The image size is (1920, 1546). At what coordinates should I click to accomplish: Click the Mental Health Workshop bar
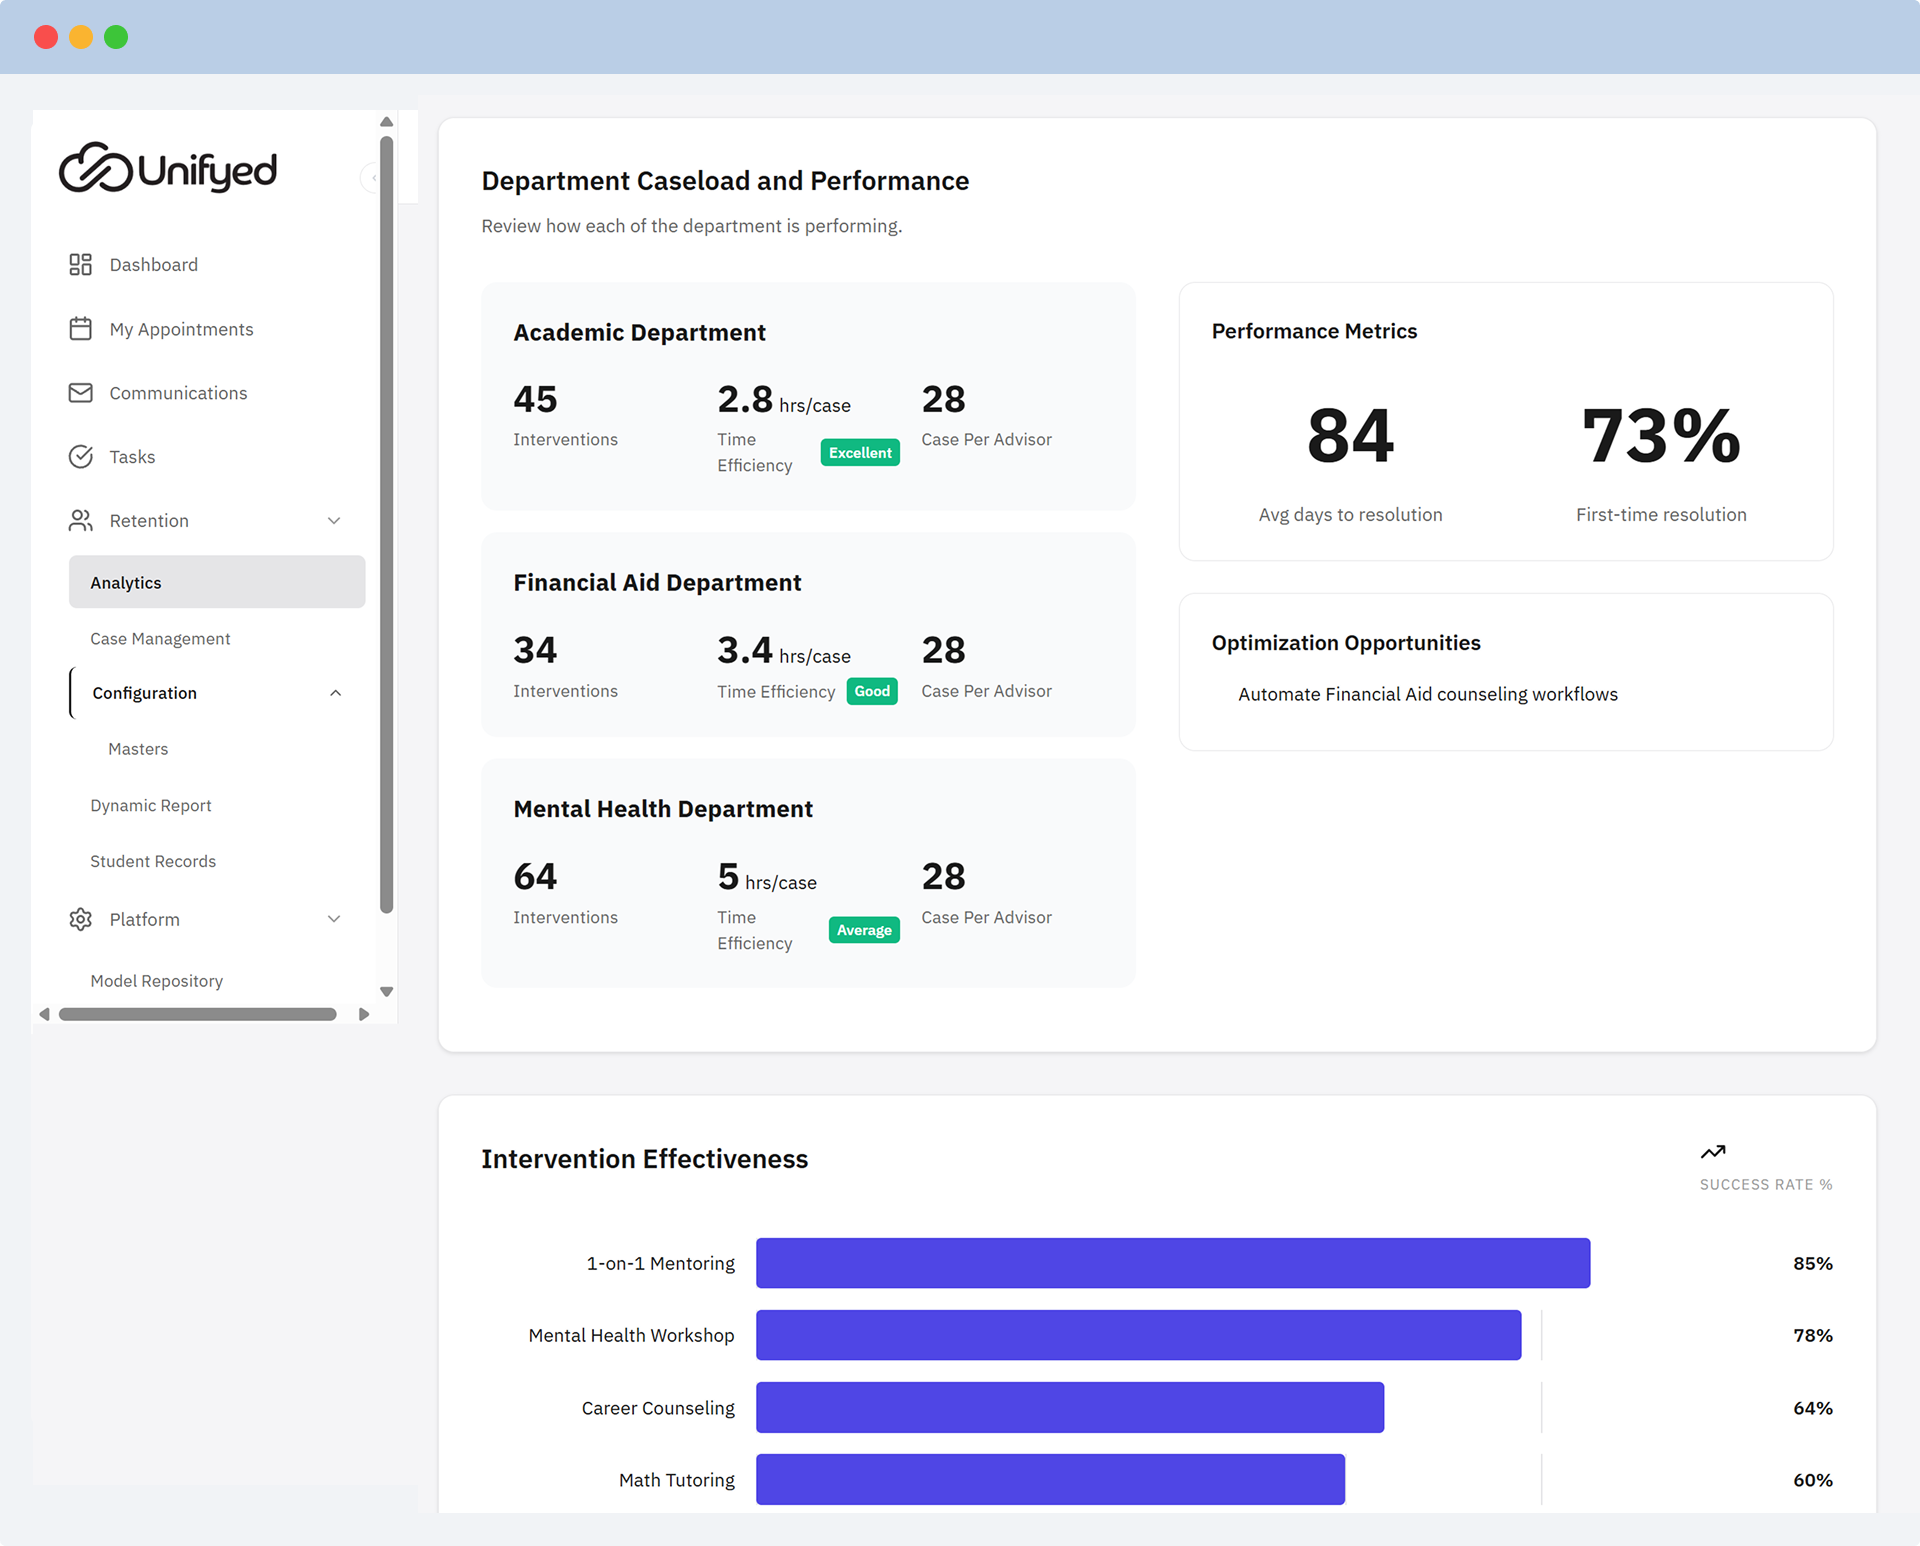point(1139,1335)
